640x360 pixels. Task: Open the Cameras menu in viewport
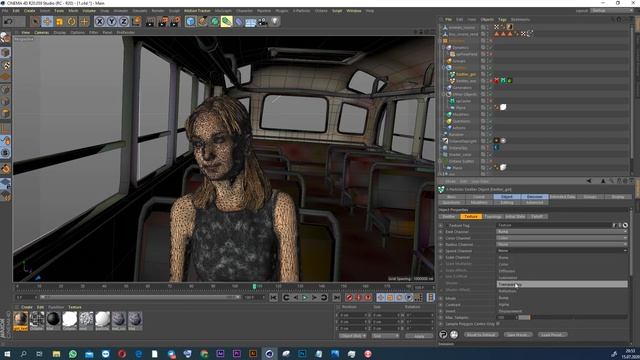click(x=41, y=32)
